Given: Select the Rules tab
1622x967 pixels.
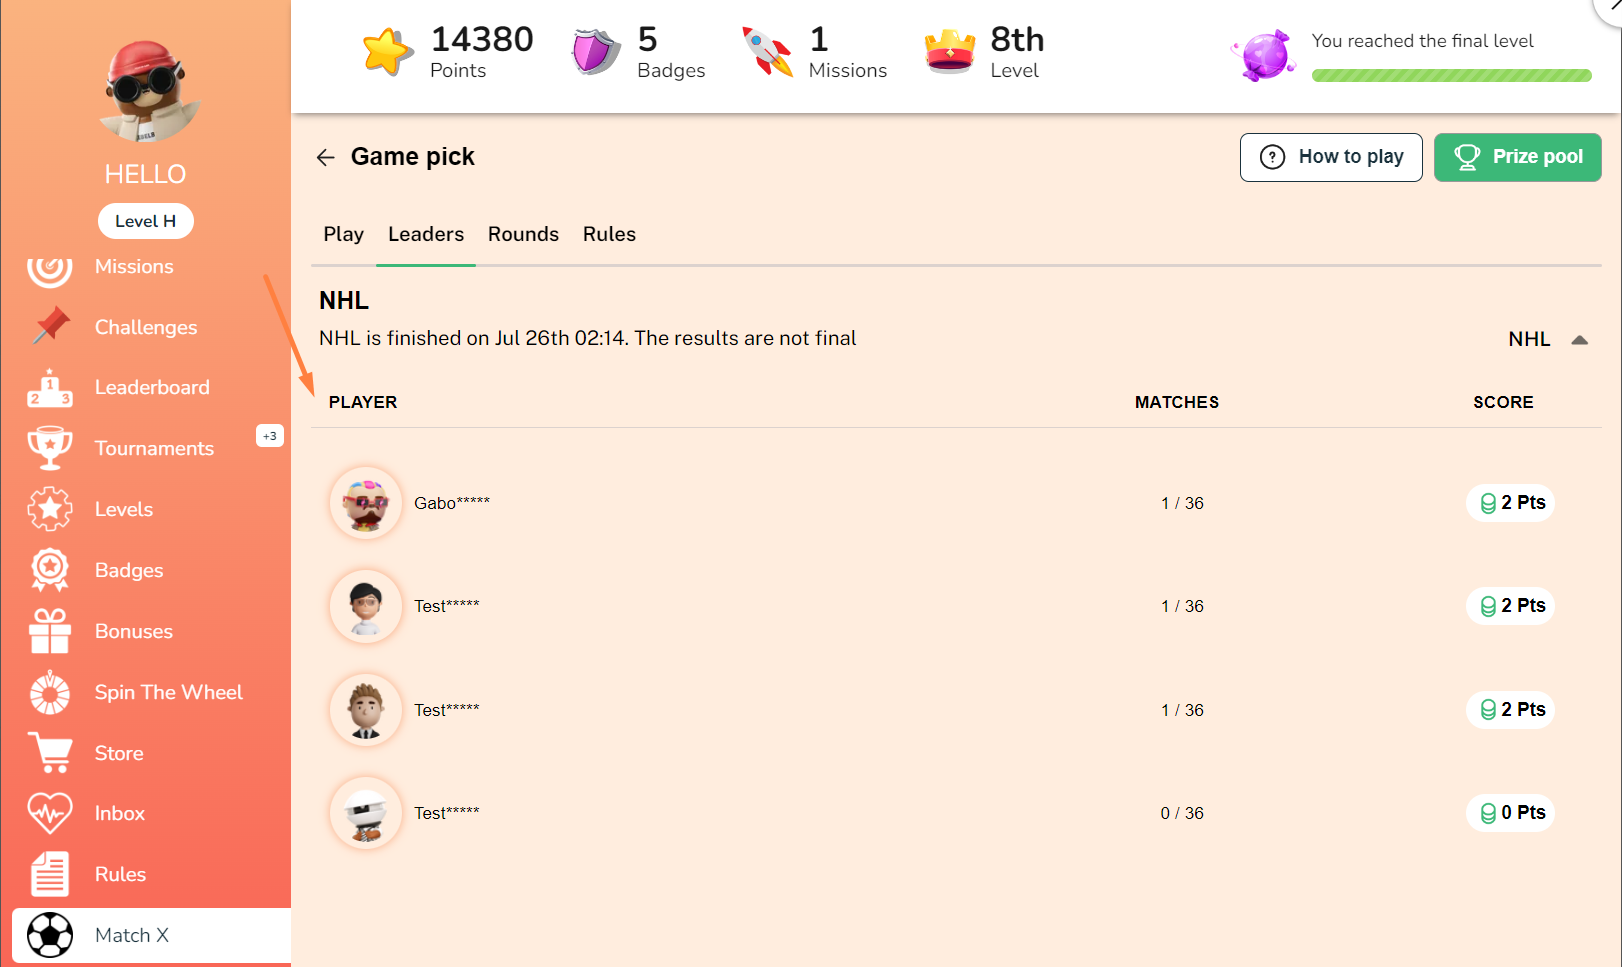Looking at the screenshot, I should click(609, 234).
